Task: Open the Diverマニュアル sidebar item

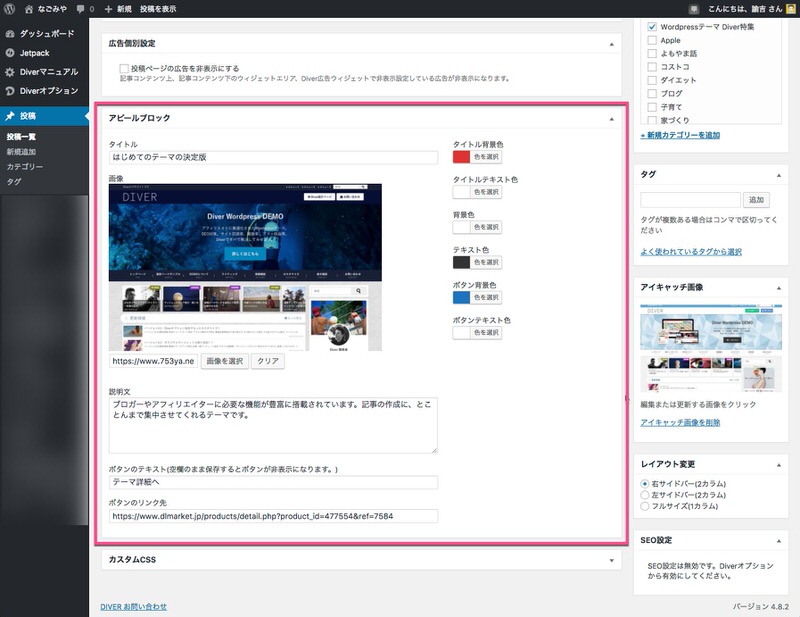Action: pyautogui.click(x=45, y=72)
